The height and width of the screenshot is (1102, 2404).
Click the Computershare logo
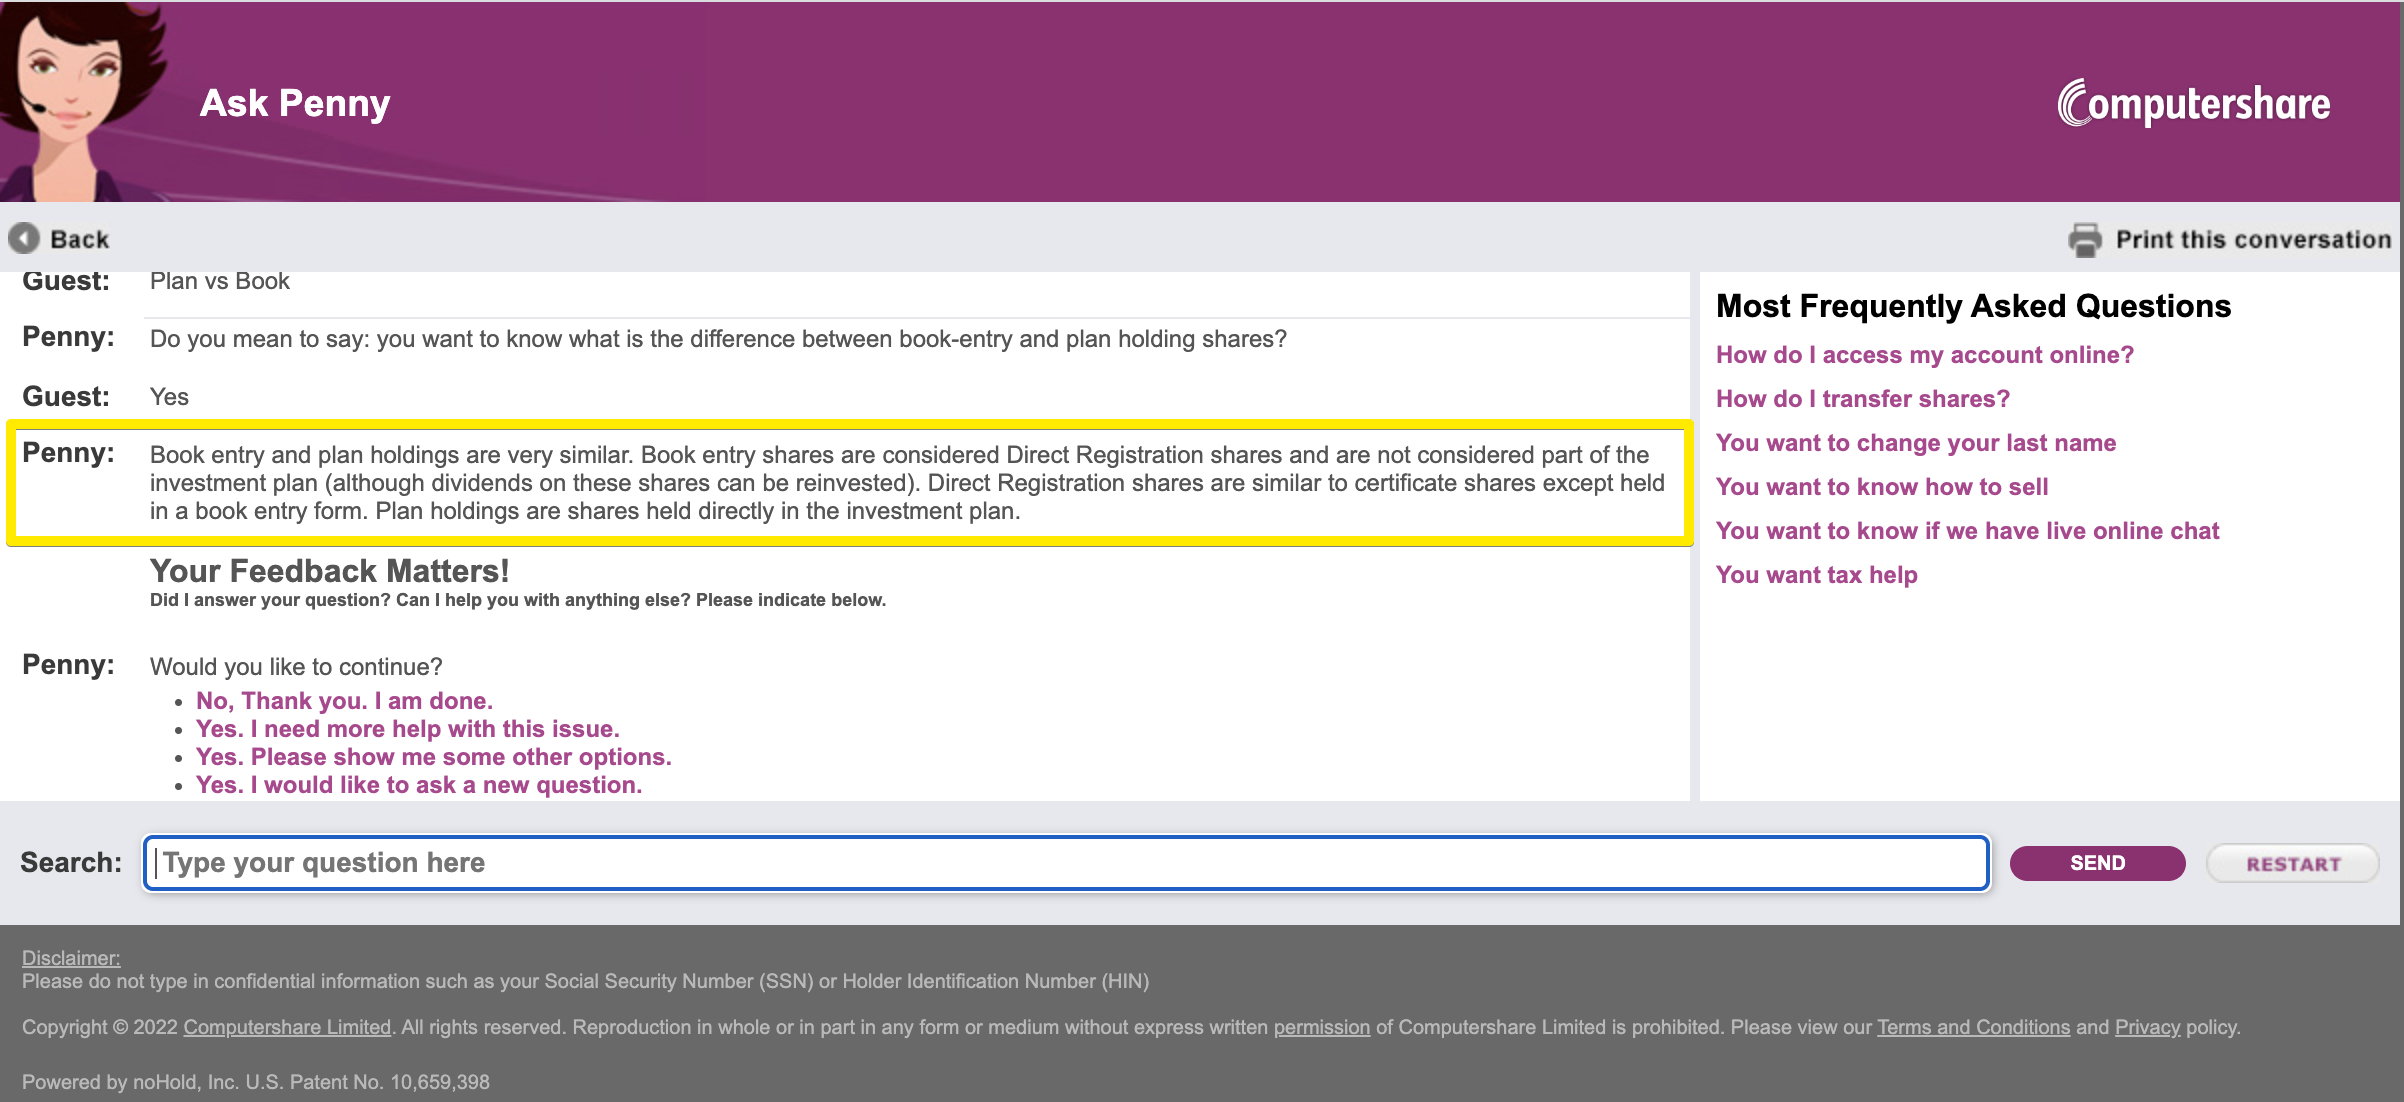(2193, 103)
